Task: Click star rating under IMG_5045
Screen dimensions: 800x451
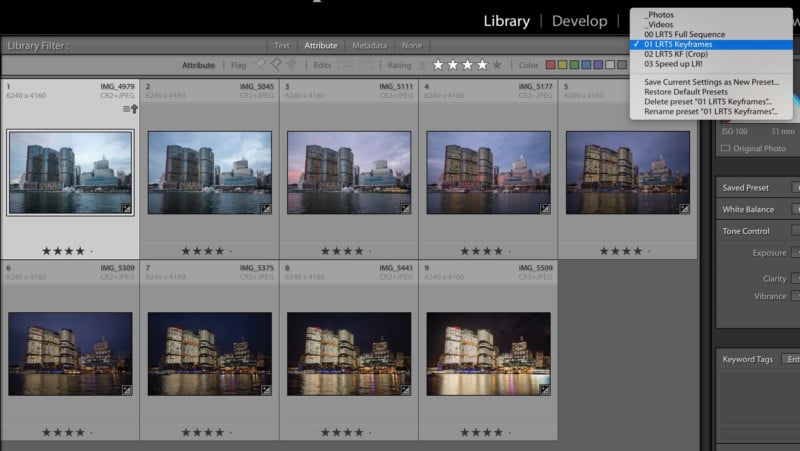Action: click(203, 251)
